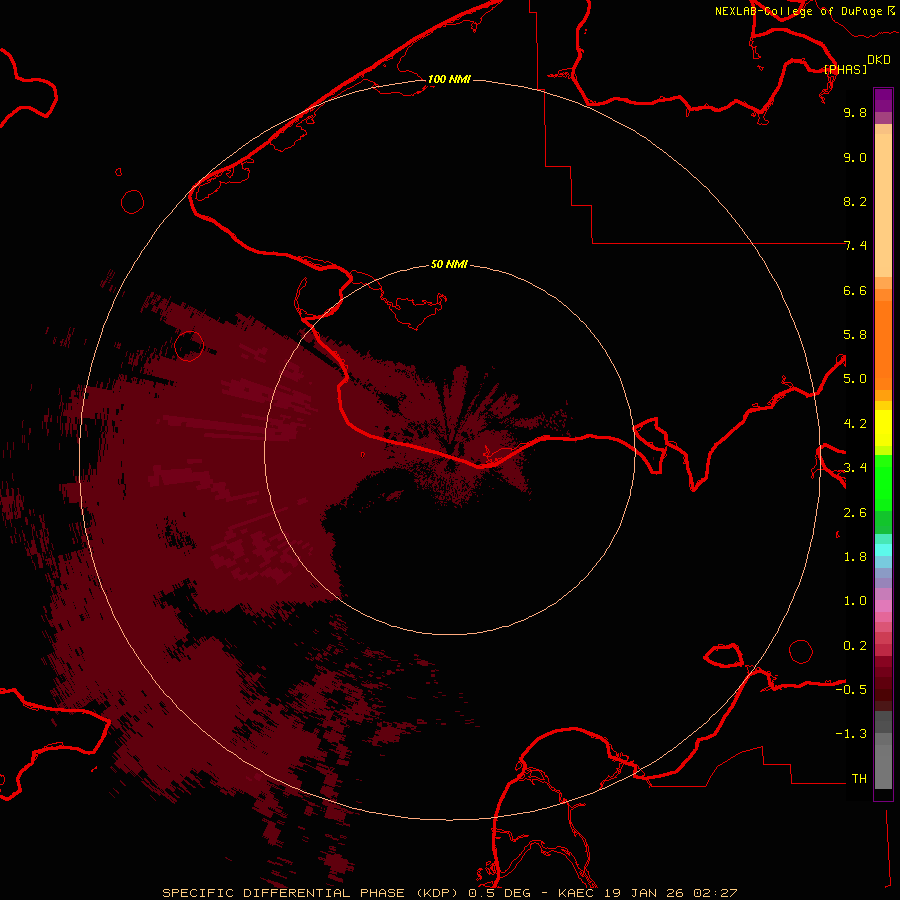The width and height of the screenshot is (900, 900).
Task: Select the 0.2 value on the color scale
Action: (855, 646)
